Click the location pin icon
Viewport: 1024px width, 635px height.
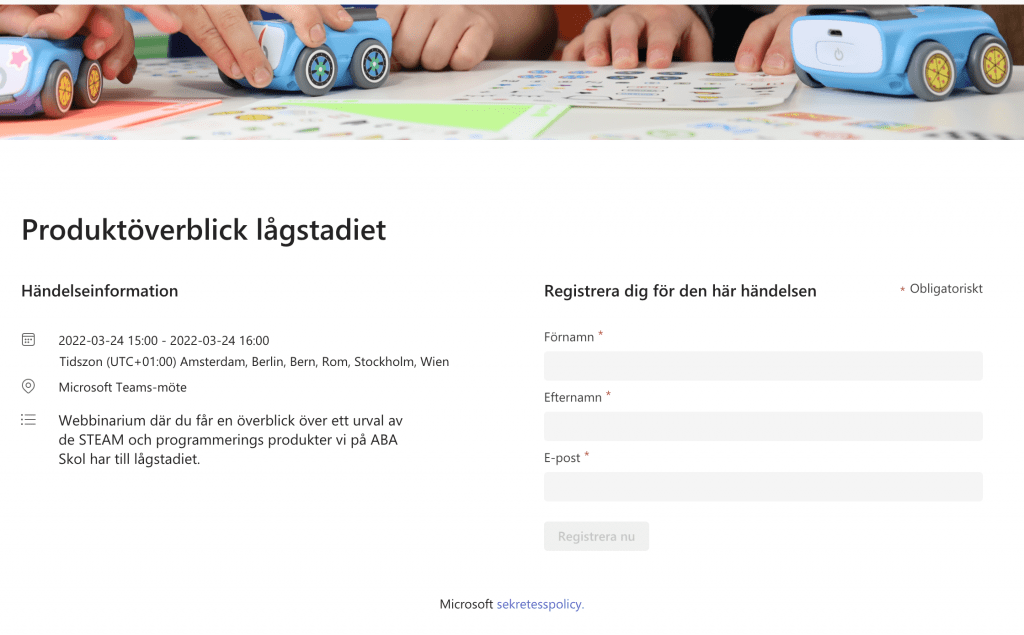point(29,387)
